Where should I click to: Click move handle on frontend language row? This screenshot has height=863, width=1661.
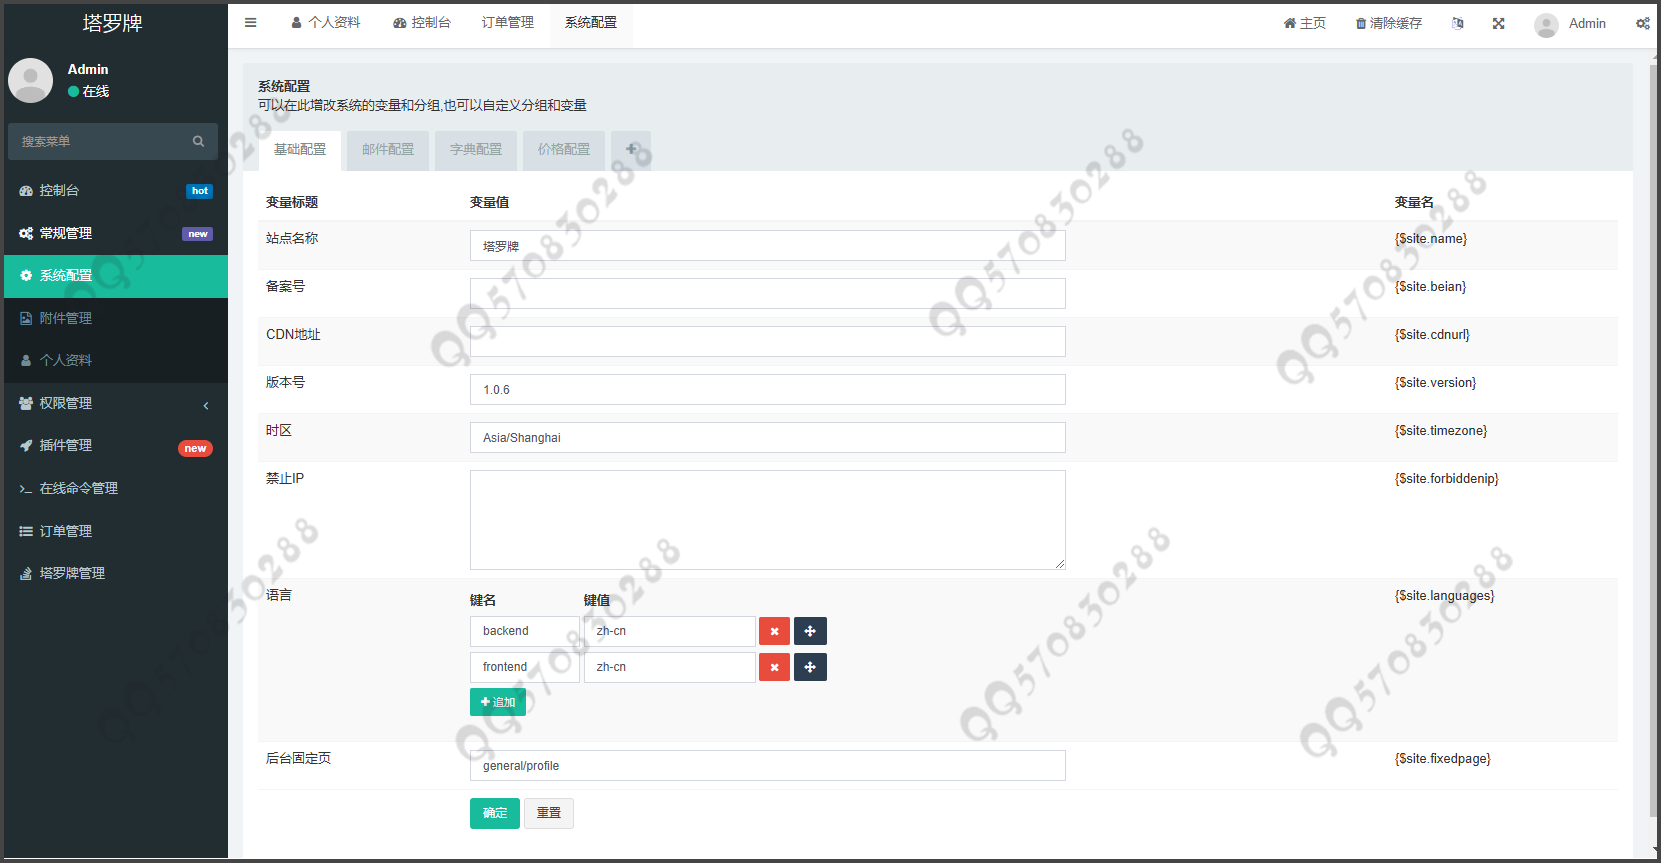coord(810,667)
